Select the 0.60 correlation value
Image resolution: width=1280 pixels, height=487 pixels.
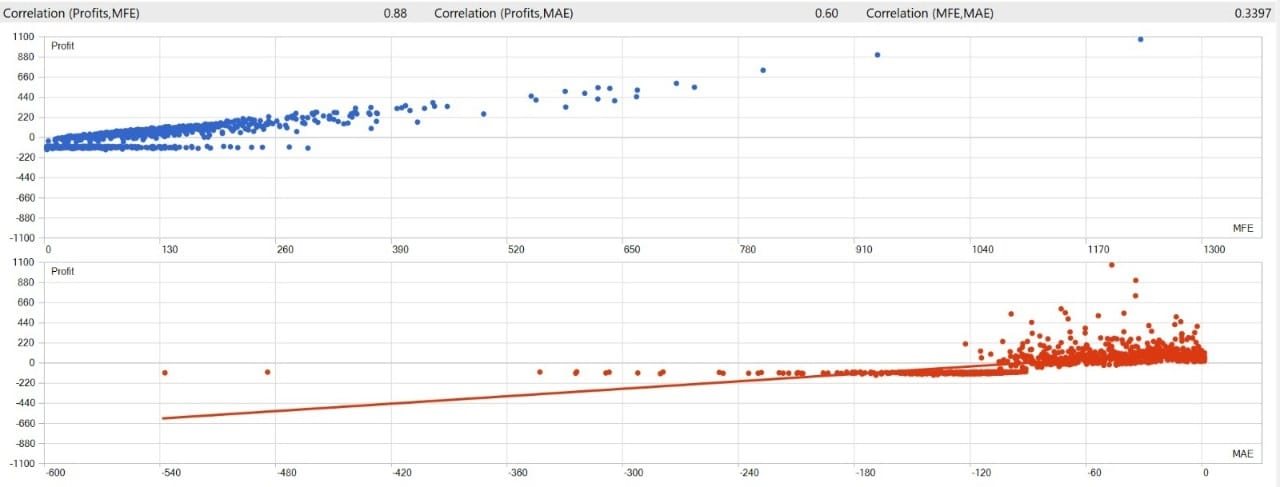coord(826,14)
